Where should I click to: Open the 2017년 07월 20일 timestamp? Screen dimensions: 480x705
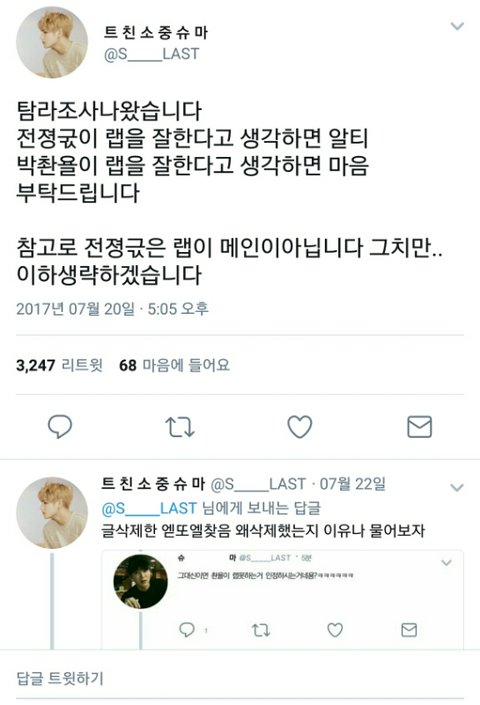[x=112, y=309]
